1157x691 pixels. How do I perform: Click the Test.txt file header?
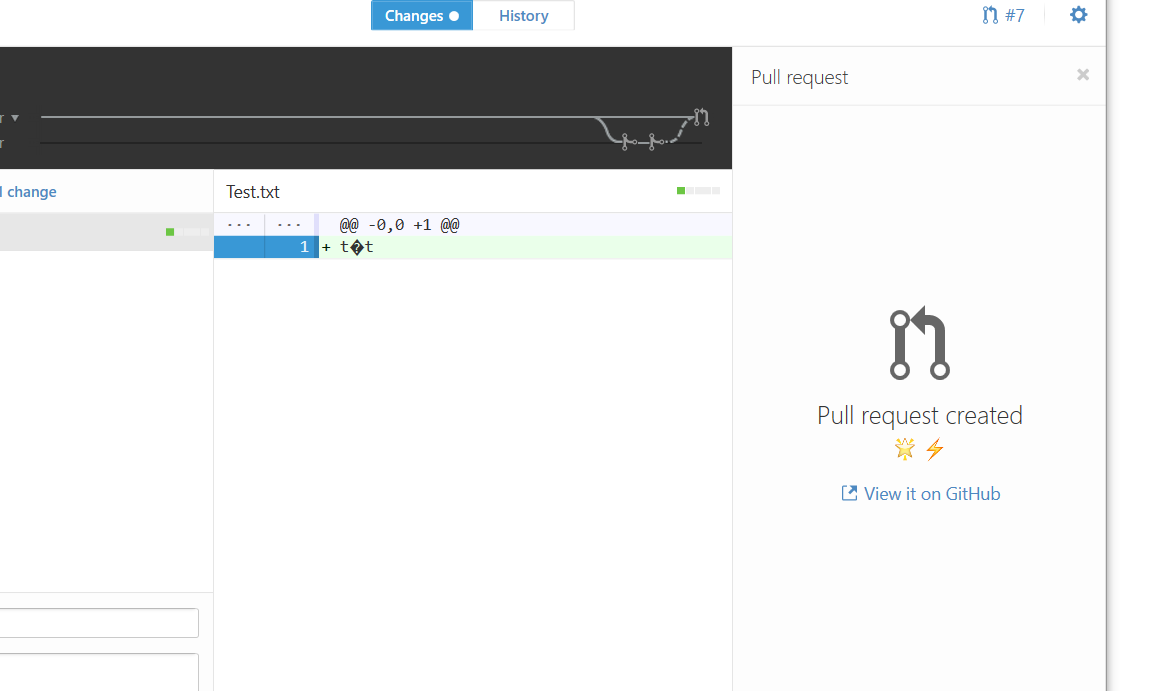pyautogui.click(x=252, y=192)
